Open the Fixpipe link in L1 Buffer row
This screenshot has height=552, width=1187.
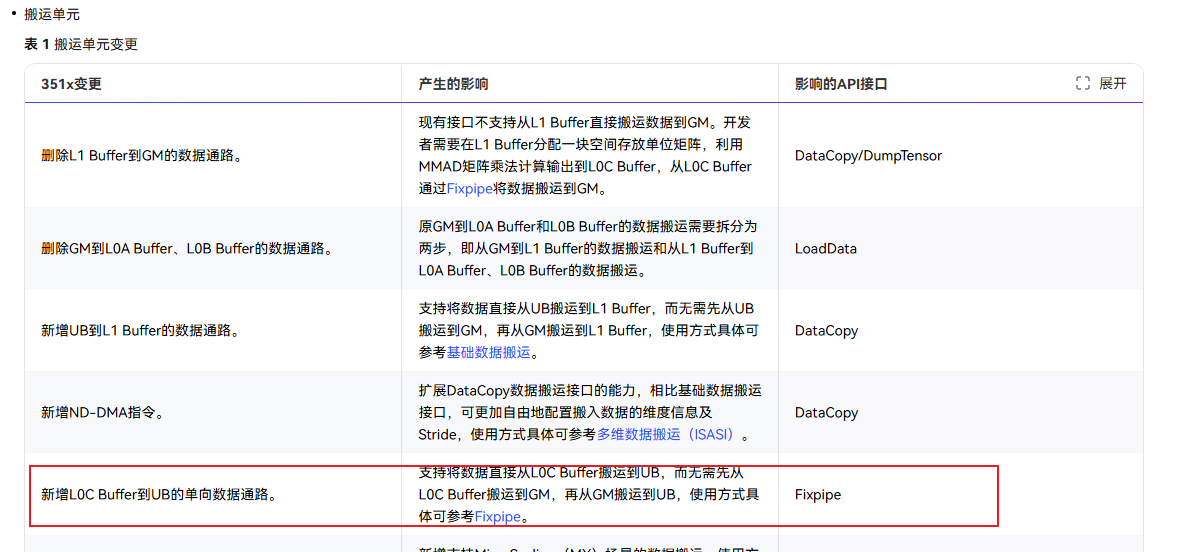click(x=469, y=190)
